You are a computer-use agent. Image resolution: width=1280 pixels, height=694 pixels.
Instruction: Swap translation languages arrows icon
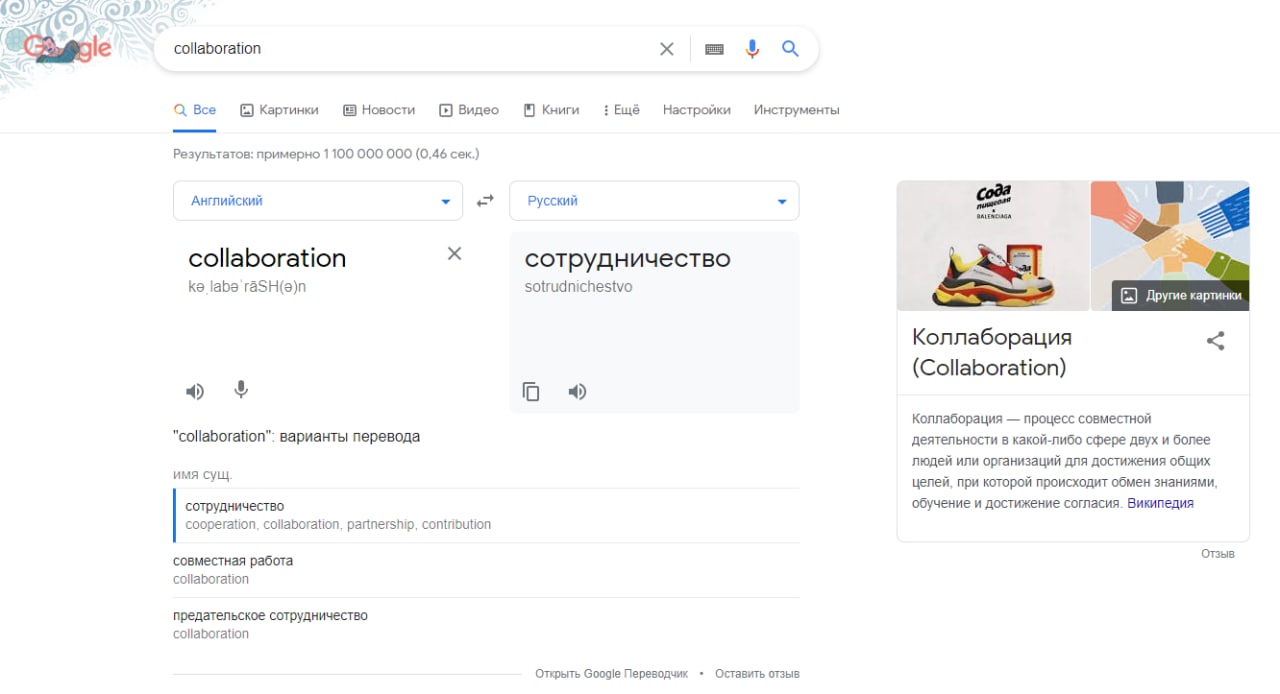[x=485, y=201]
